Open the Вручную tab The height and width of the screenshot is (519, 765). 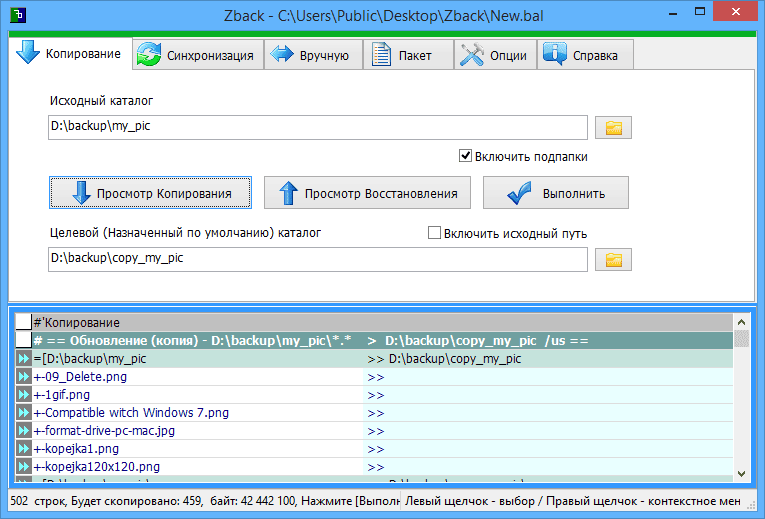(313, 55)
